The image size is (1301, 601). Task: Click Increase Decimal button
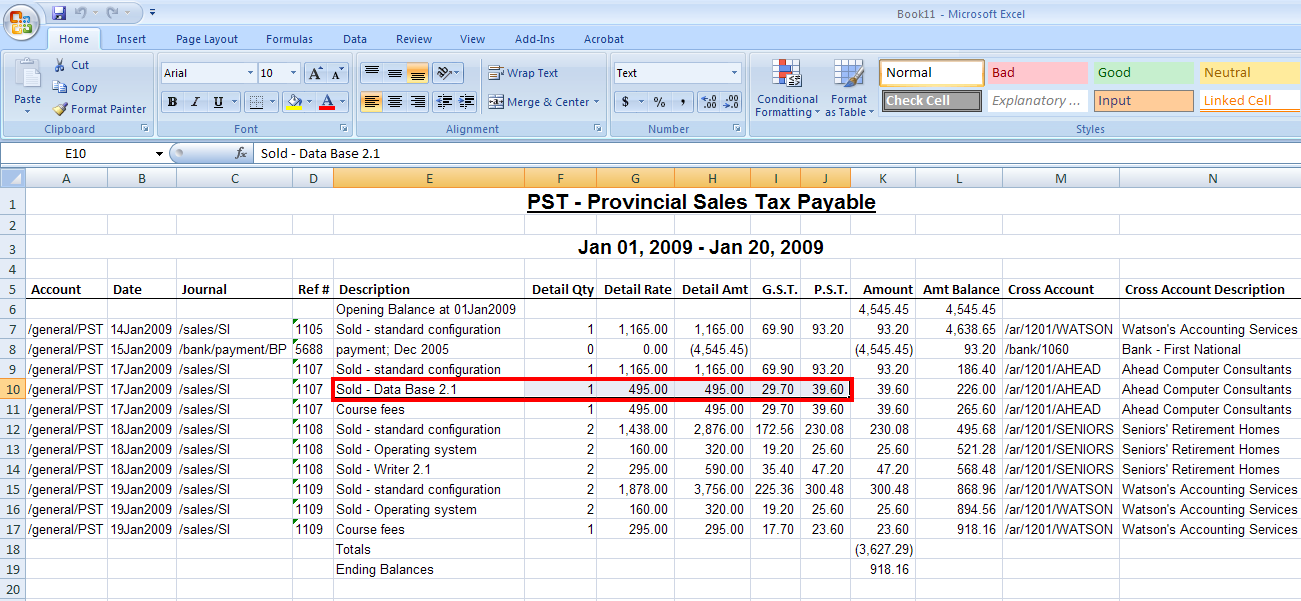[x=709, y=102]
